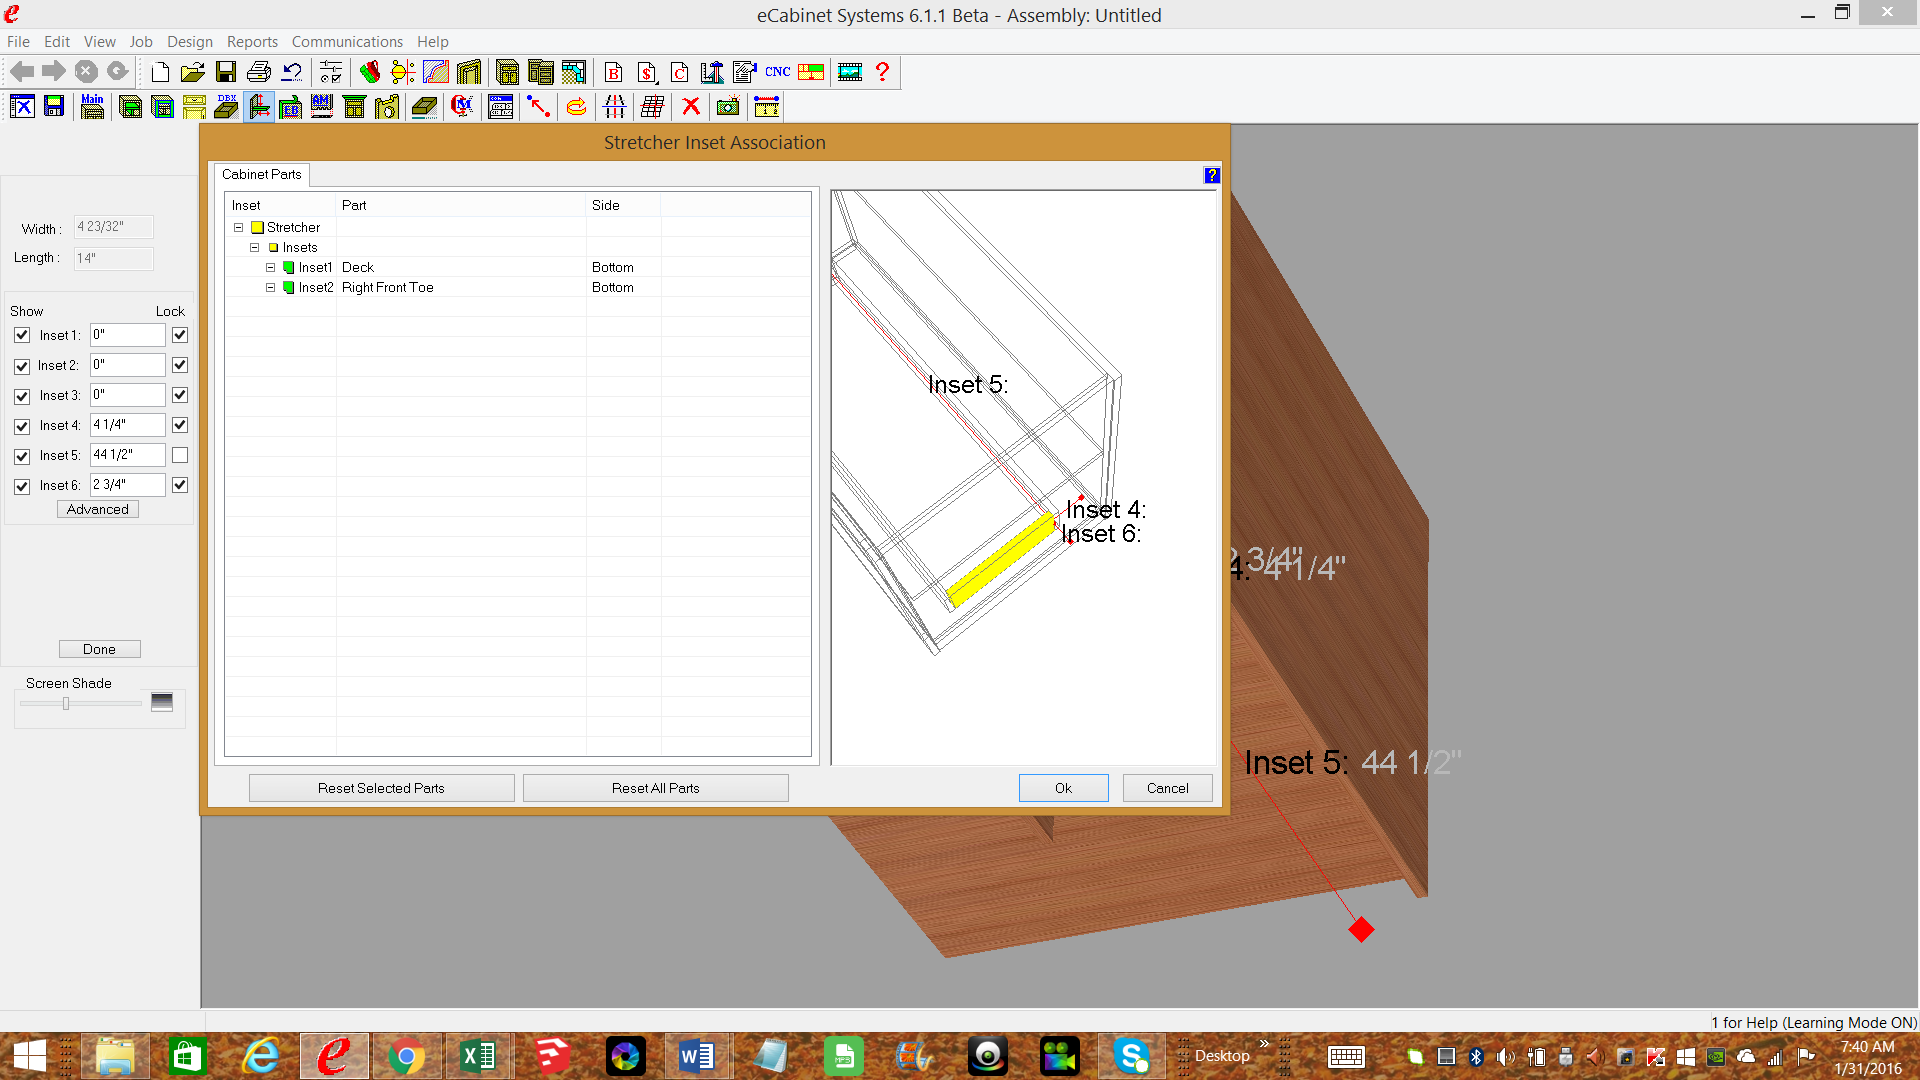
Task: Click the printer icon in toolbar
Action: (258, 72)
